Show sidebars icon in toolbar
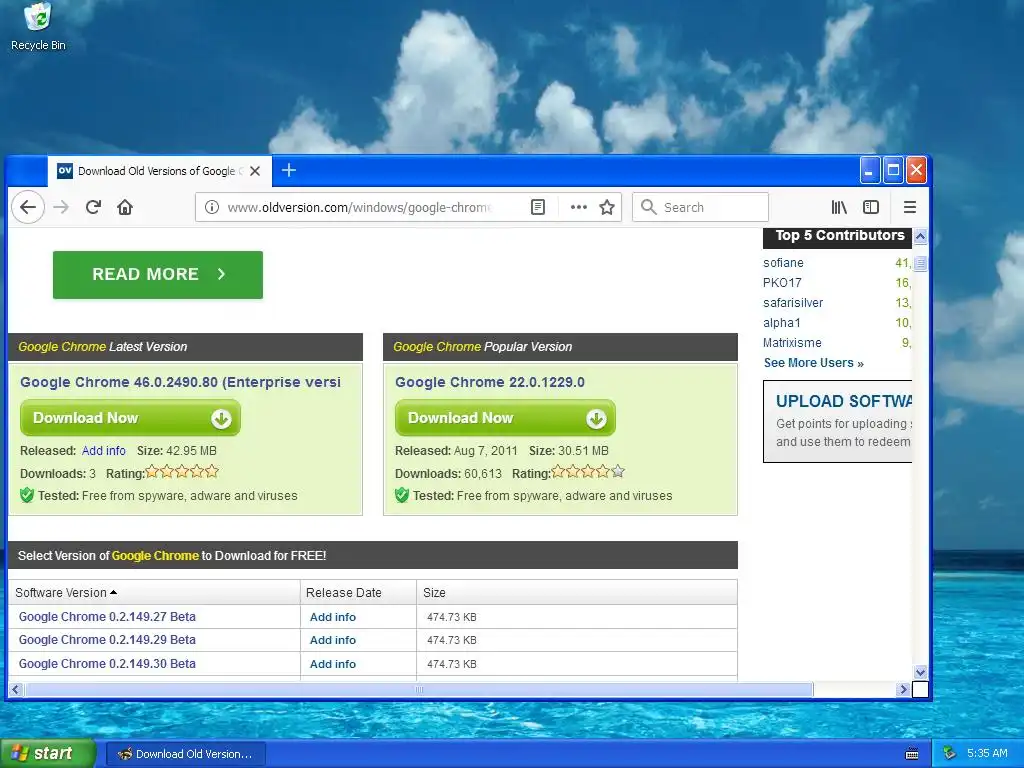1024x768 pixels. 871,207
